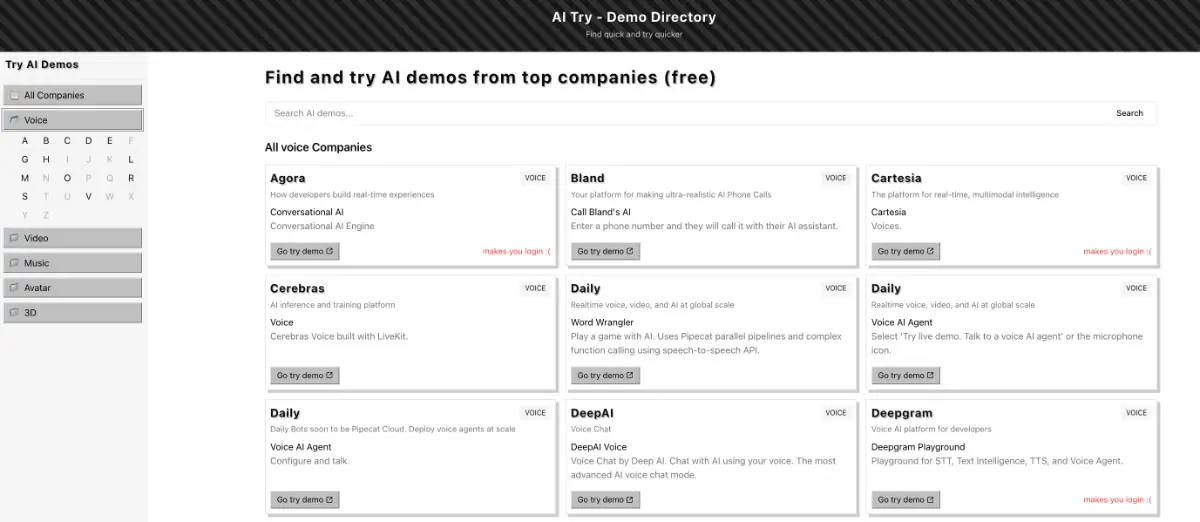Click the 'AI Try - Demo Directory' header title
The height and width of the screenshot is (522, 1200).
click(x=634, y=17)
